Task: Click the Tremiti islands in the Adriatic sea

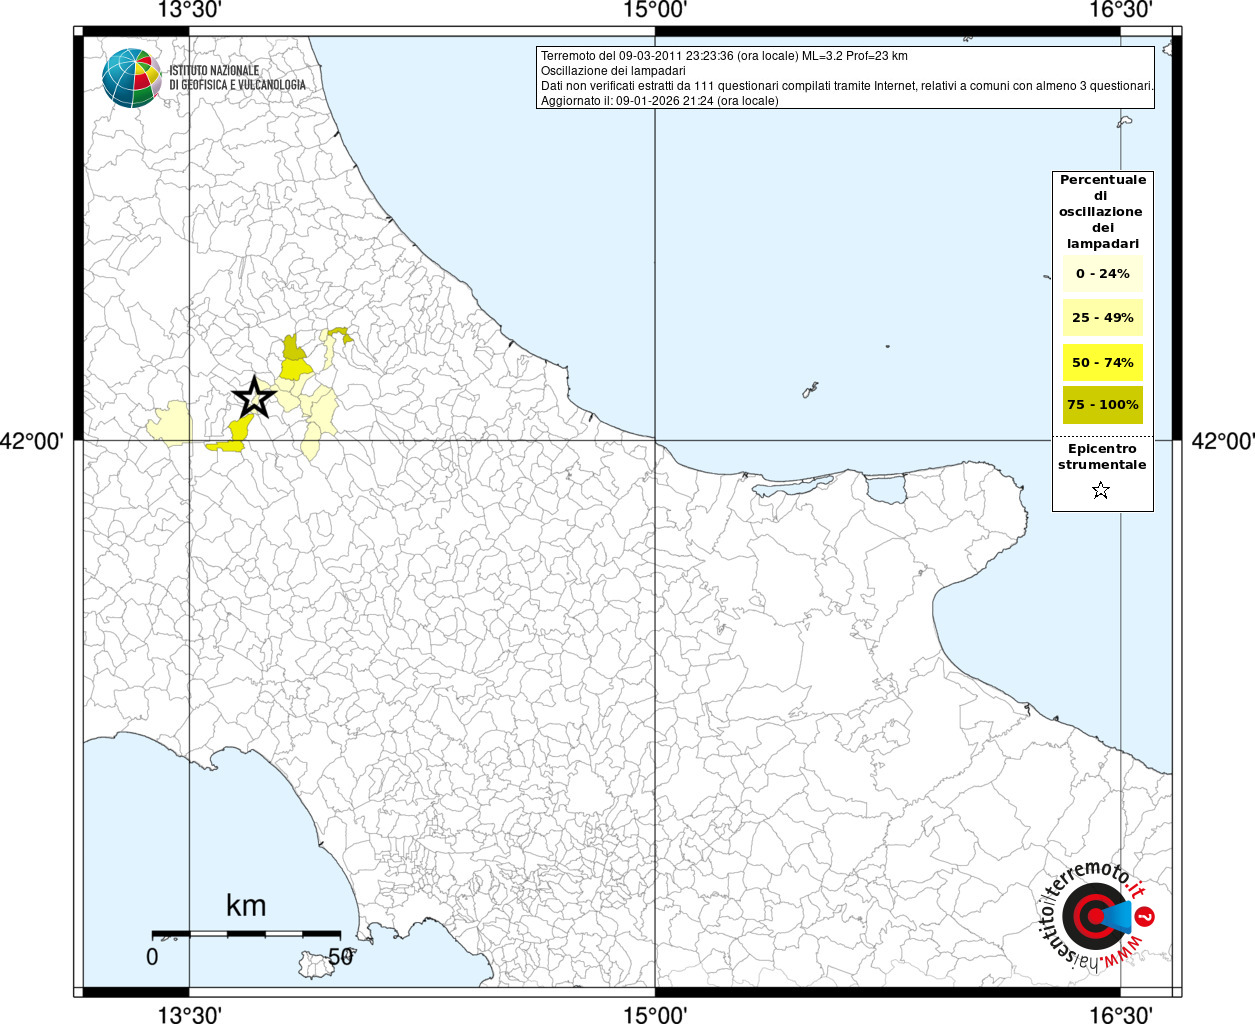Action: (810, 389)
